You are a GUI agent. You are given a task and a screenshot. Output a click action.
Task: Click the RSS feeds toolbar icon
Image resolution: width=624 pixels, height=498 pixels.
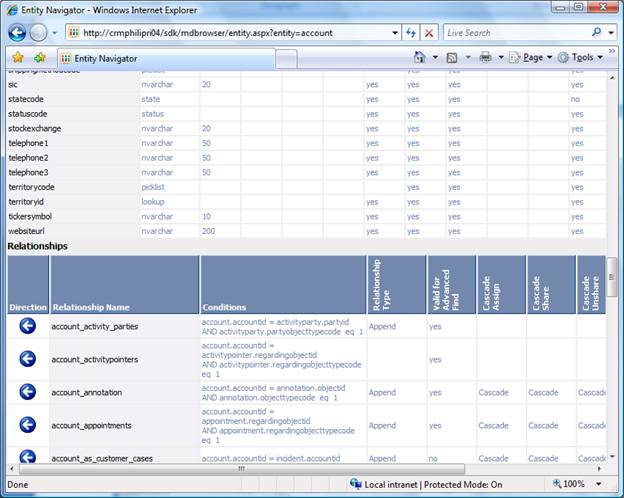(x=453, y=58)
